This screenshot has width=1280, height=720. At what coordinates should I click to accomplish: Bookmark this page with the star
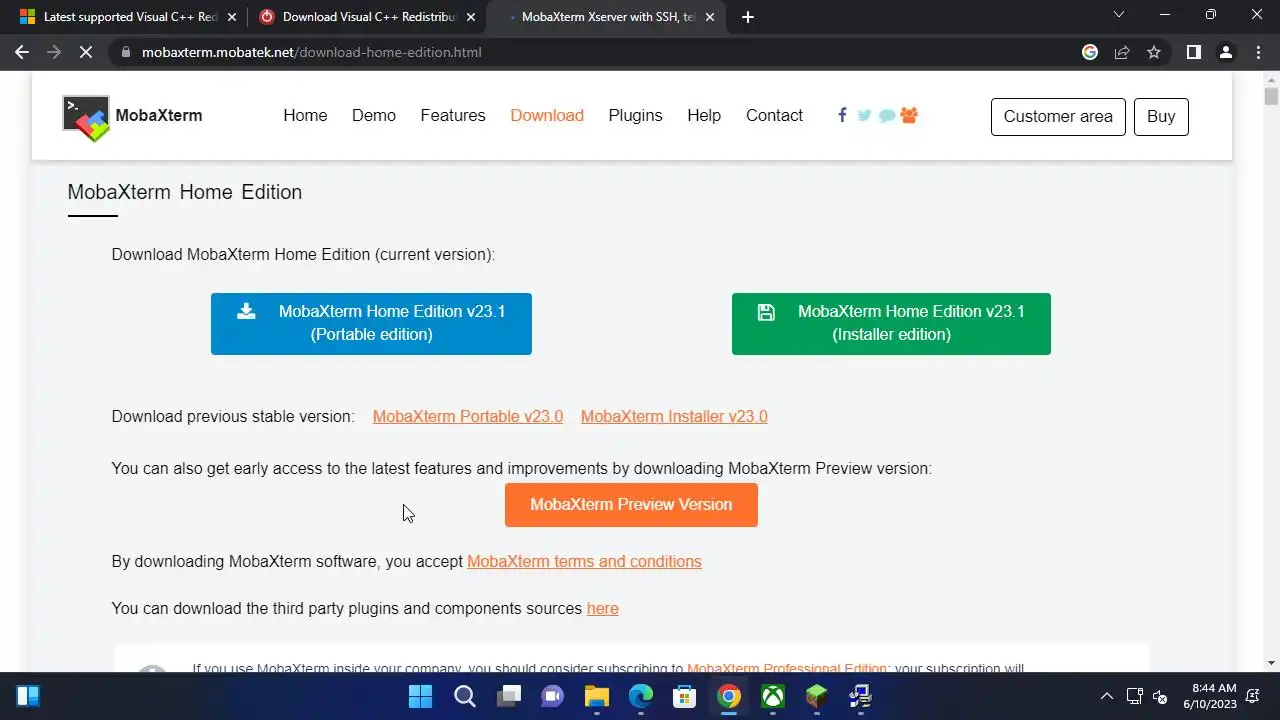(1154, 52)
